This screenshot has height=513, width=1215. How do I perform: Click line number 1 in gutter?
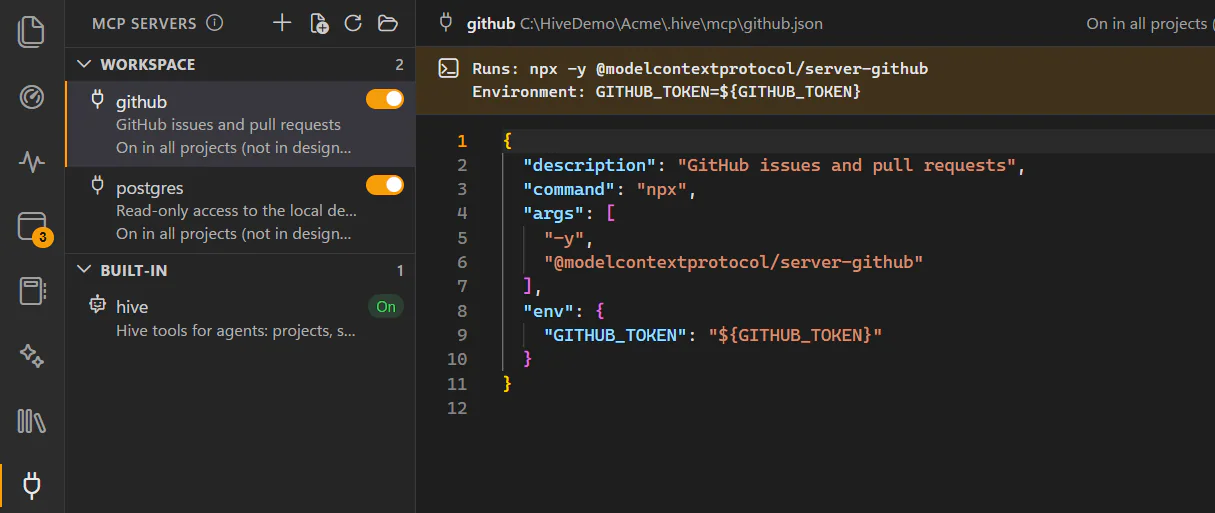[x=461, y=141]
